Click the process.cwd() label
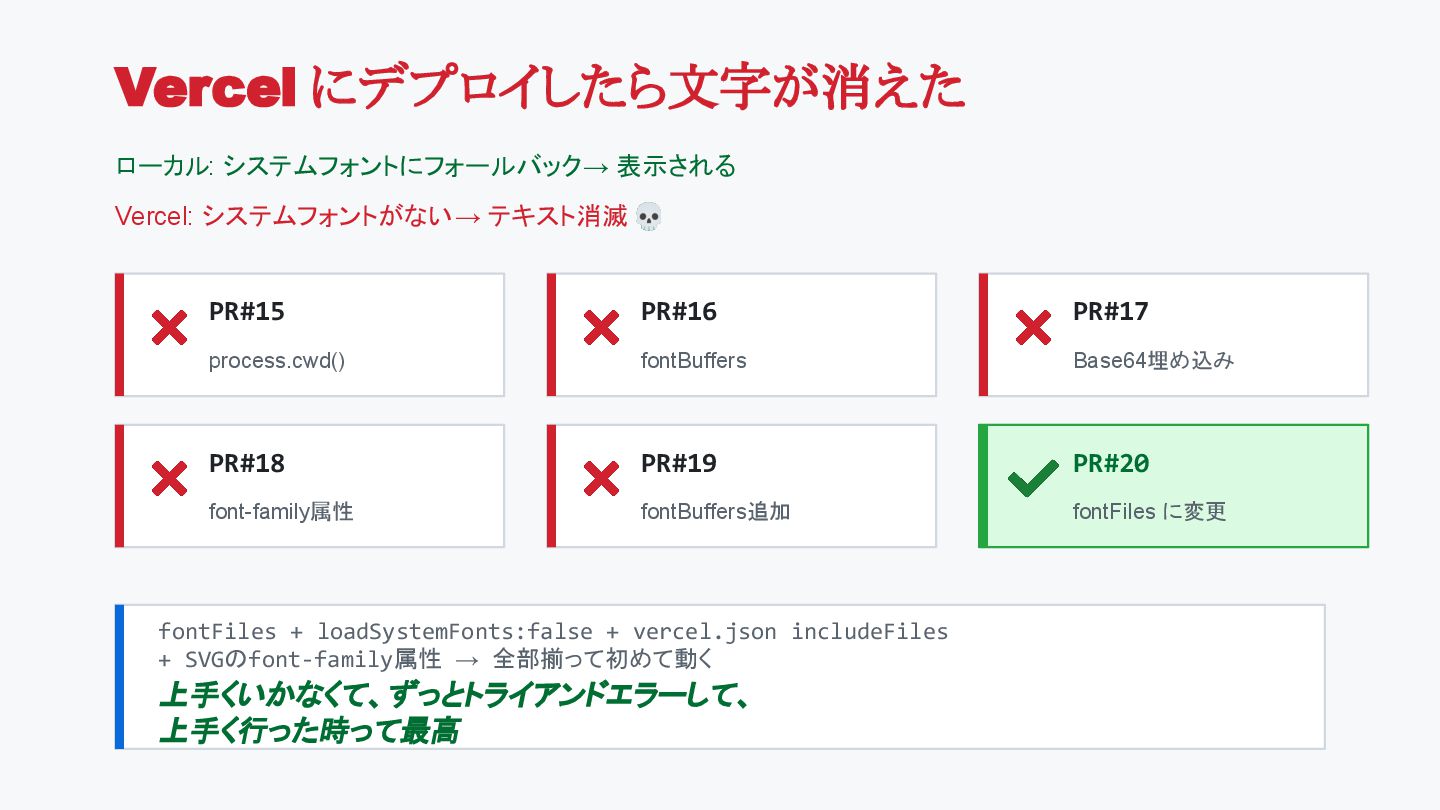Image resolution: width=1440 pixels, height=810 pixels. point(277,360)
